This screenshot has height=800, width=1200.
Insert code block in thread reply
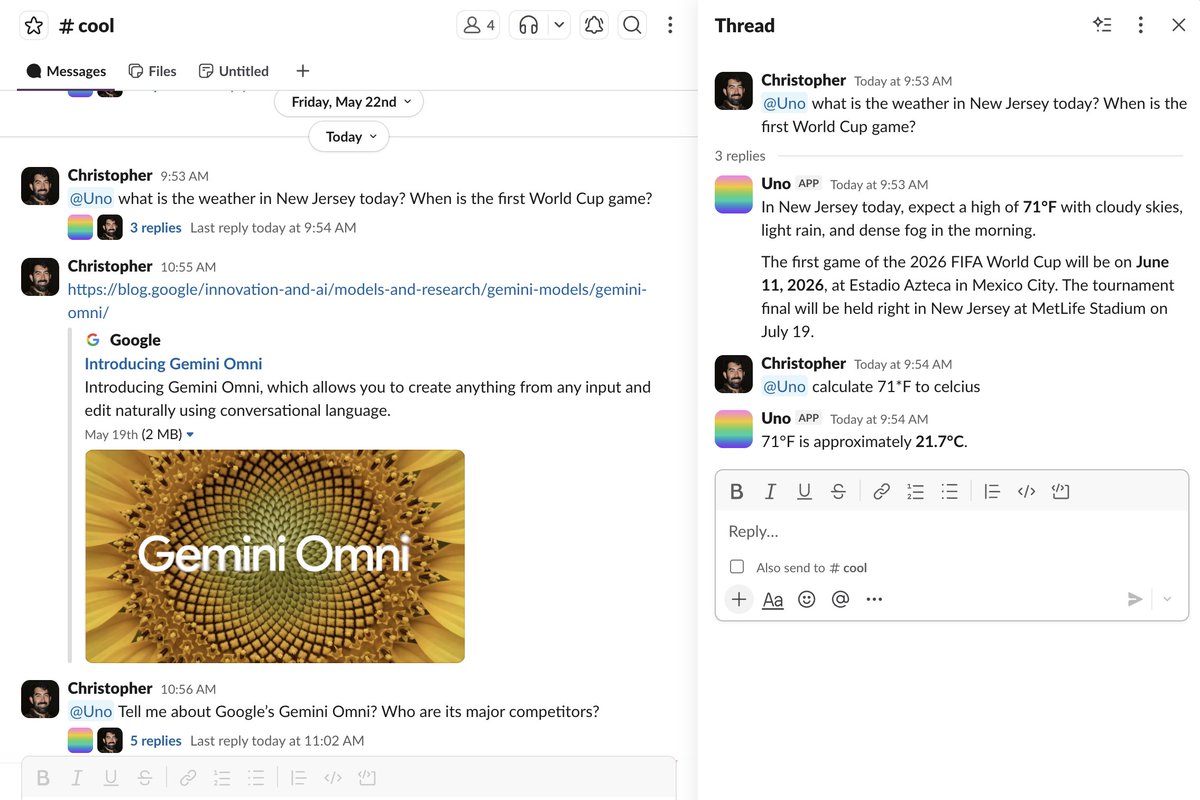[x=1061, y=491]
